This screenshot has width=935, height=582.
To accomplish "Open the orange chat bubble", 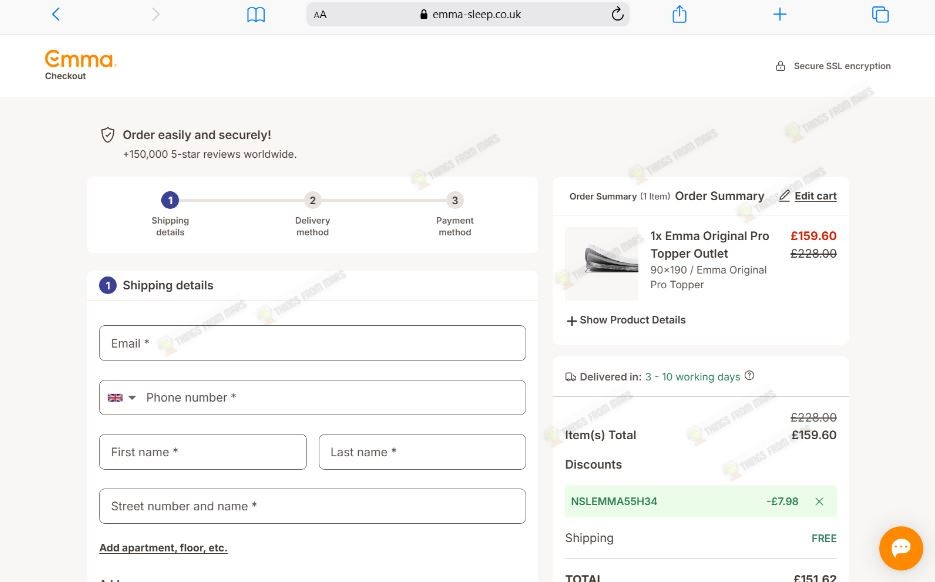I will 900,548.
